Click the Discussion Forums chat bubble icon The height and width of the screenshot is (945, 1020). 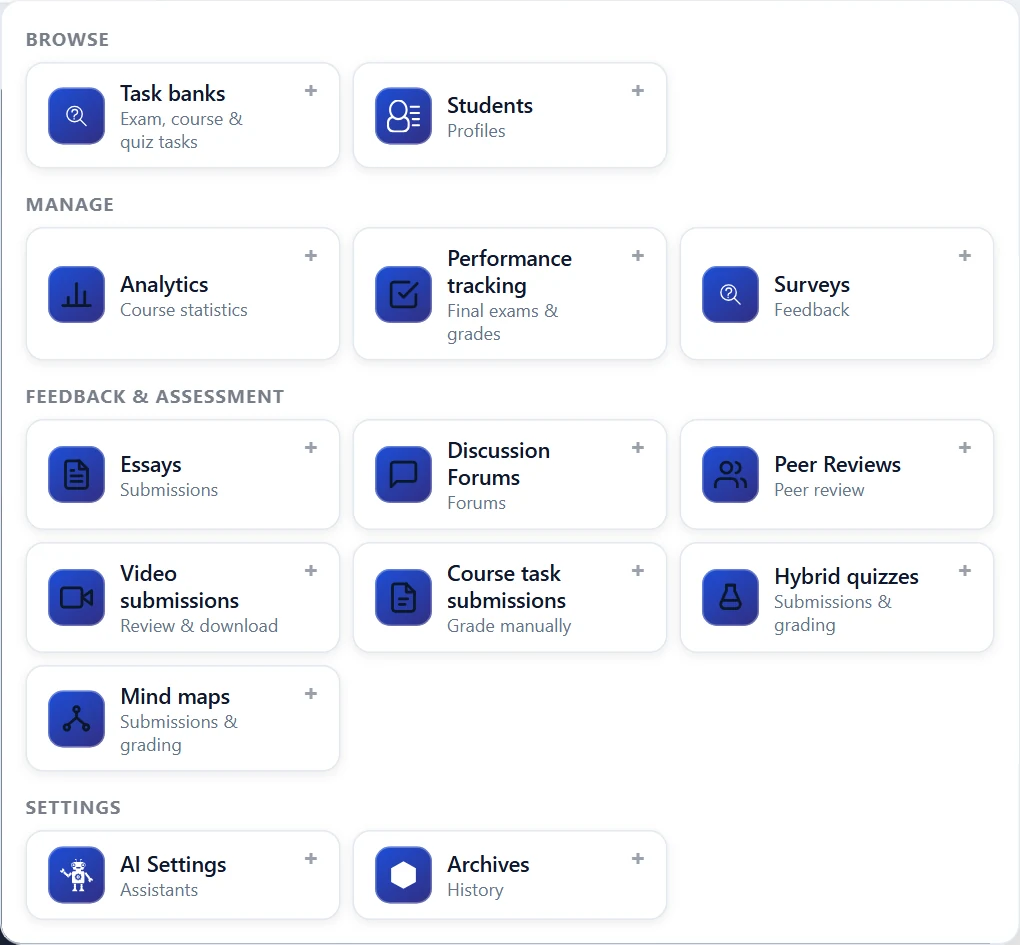[x=403, y=474]
